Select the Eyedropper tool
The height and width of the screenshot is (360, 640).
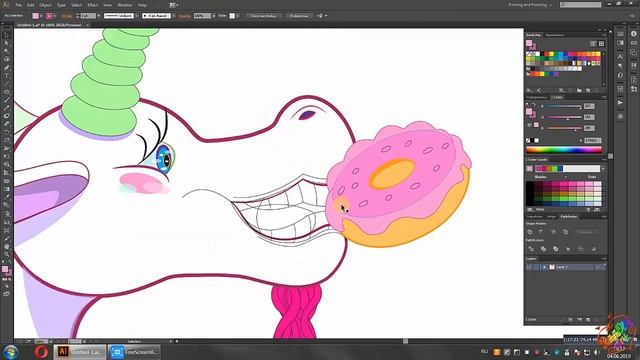pos(7,196)
